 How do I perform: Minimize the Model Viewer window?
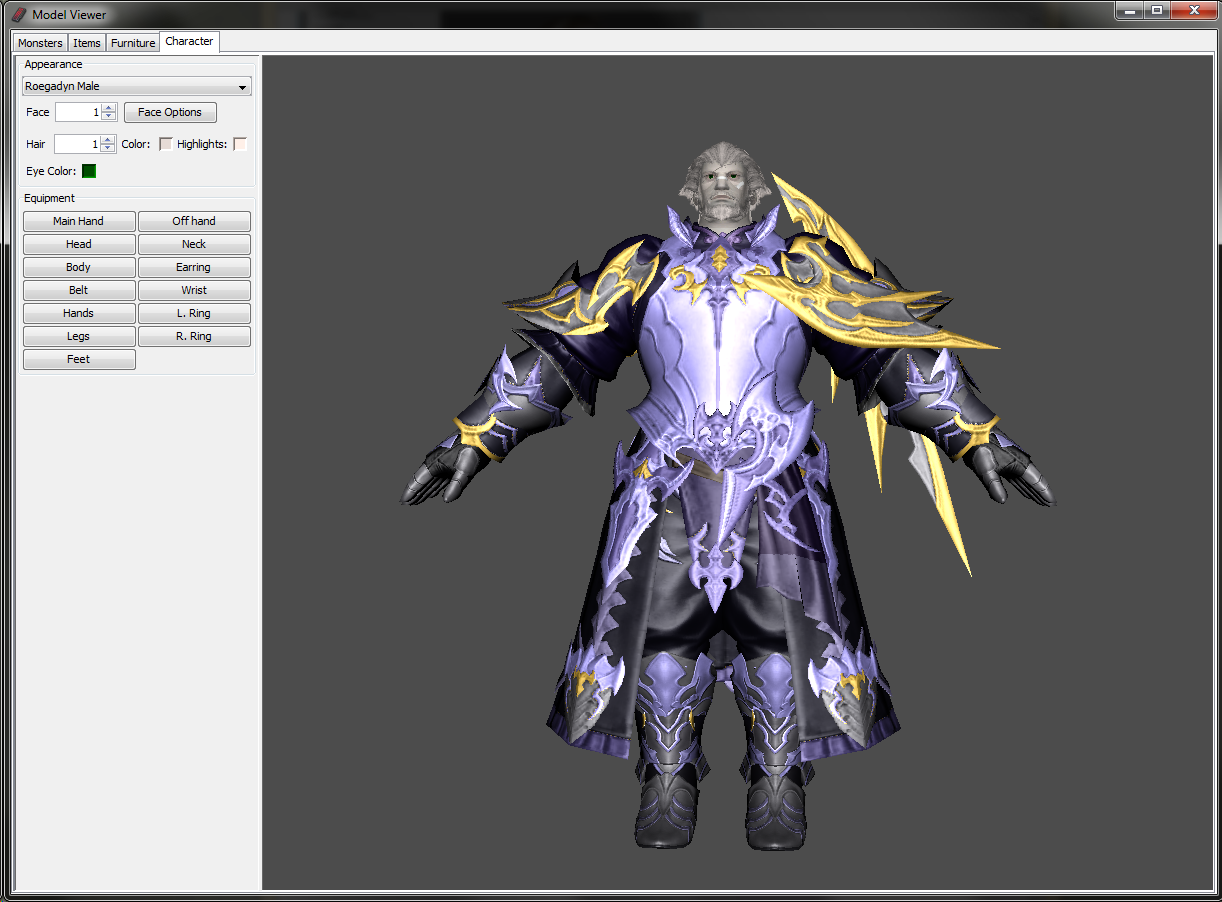coord(1130,10)
